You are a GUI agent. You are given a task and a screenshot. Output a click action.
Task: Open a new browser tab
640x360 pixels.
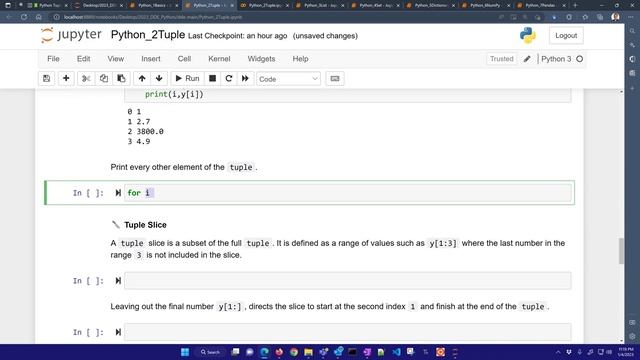point(576,5)
